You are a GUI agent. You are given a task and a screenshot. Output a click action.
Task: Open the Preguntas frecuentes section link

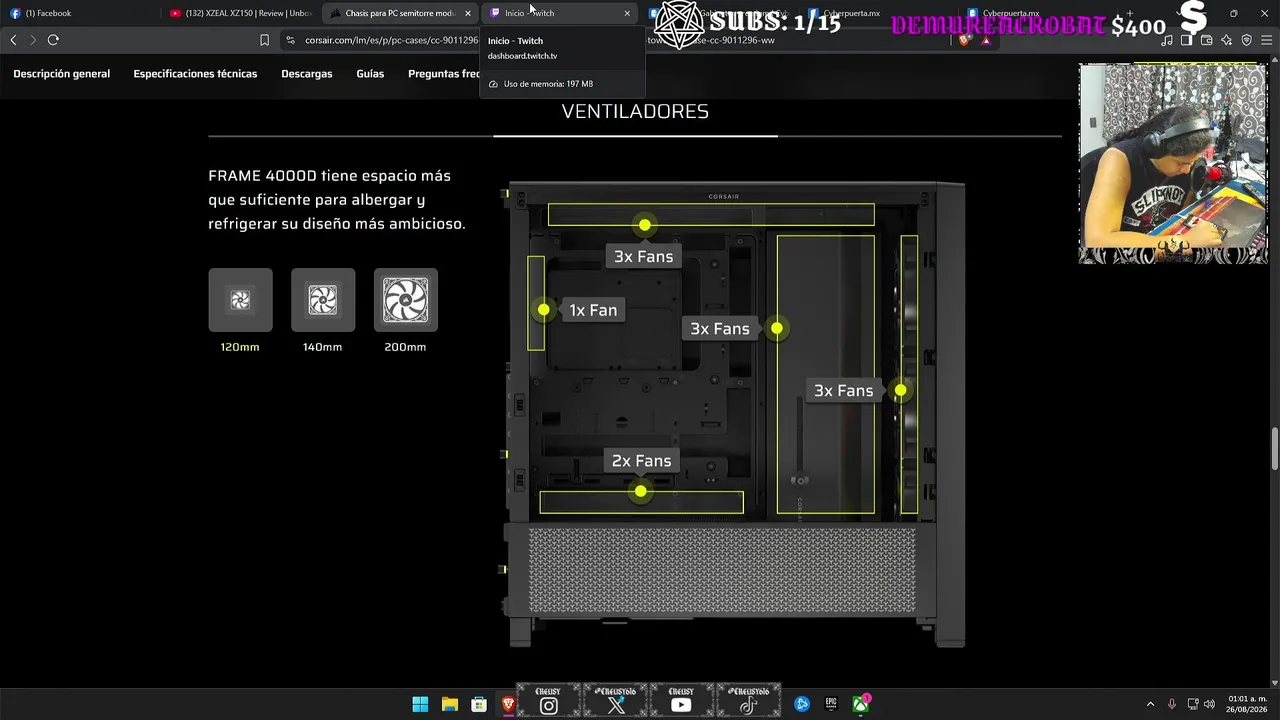(444, 74)
